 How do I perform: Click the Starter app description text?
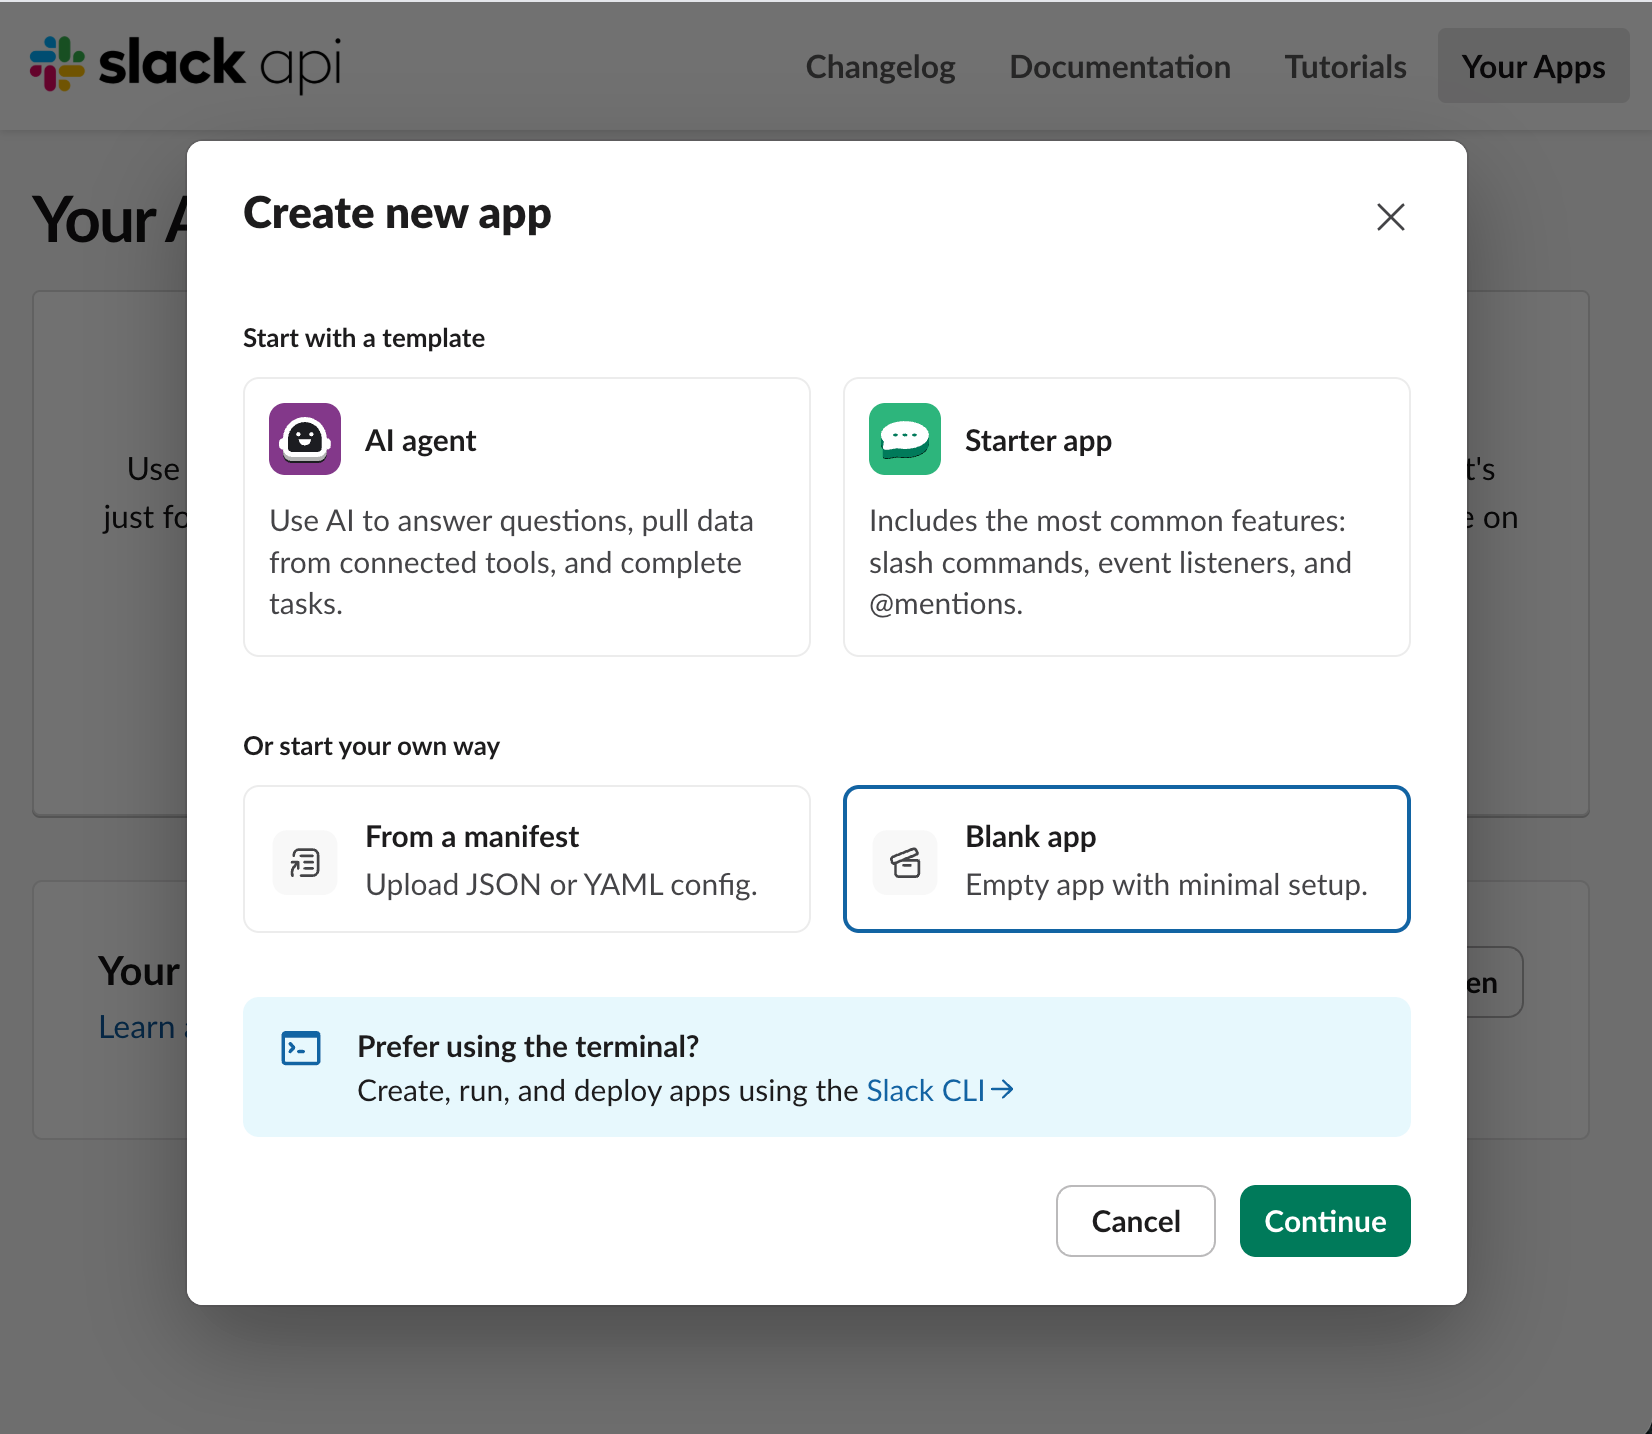click(1110, 562)
